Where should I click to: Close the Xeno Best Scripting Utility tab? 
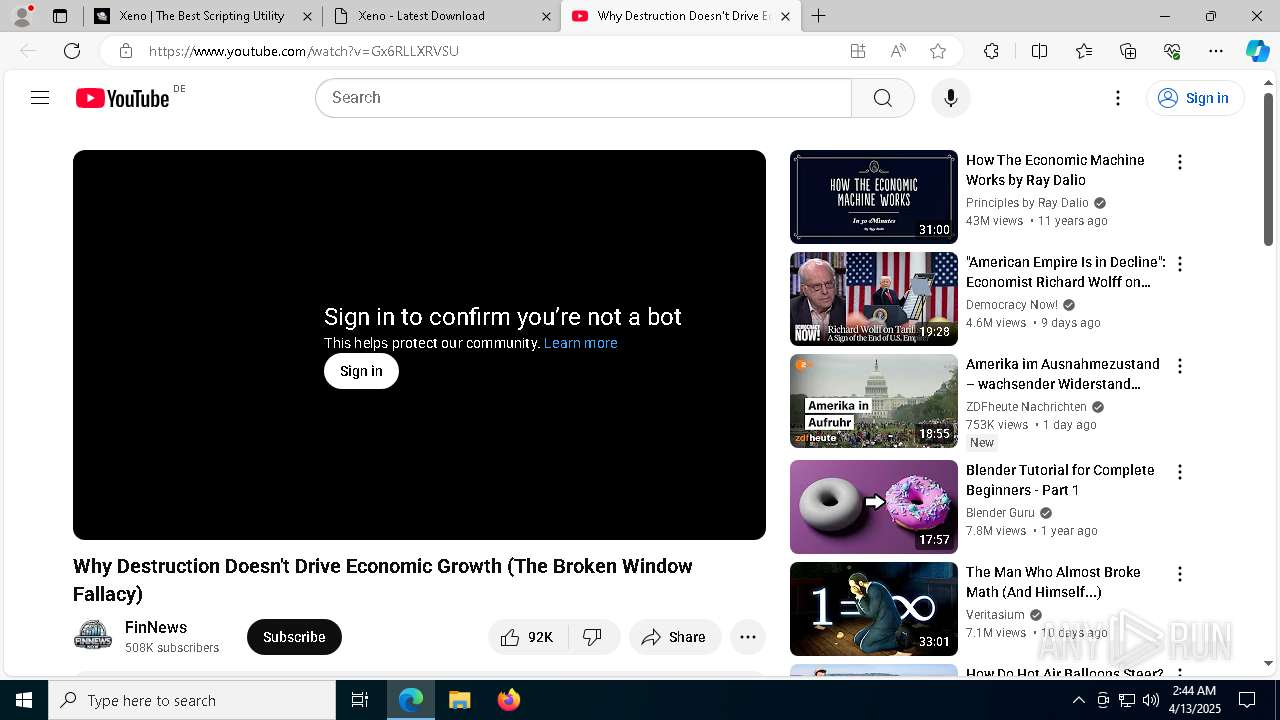coord(307,16)
